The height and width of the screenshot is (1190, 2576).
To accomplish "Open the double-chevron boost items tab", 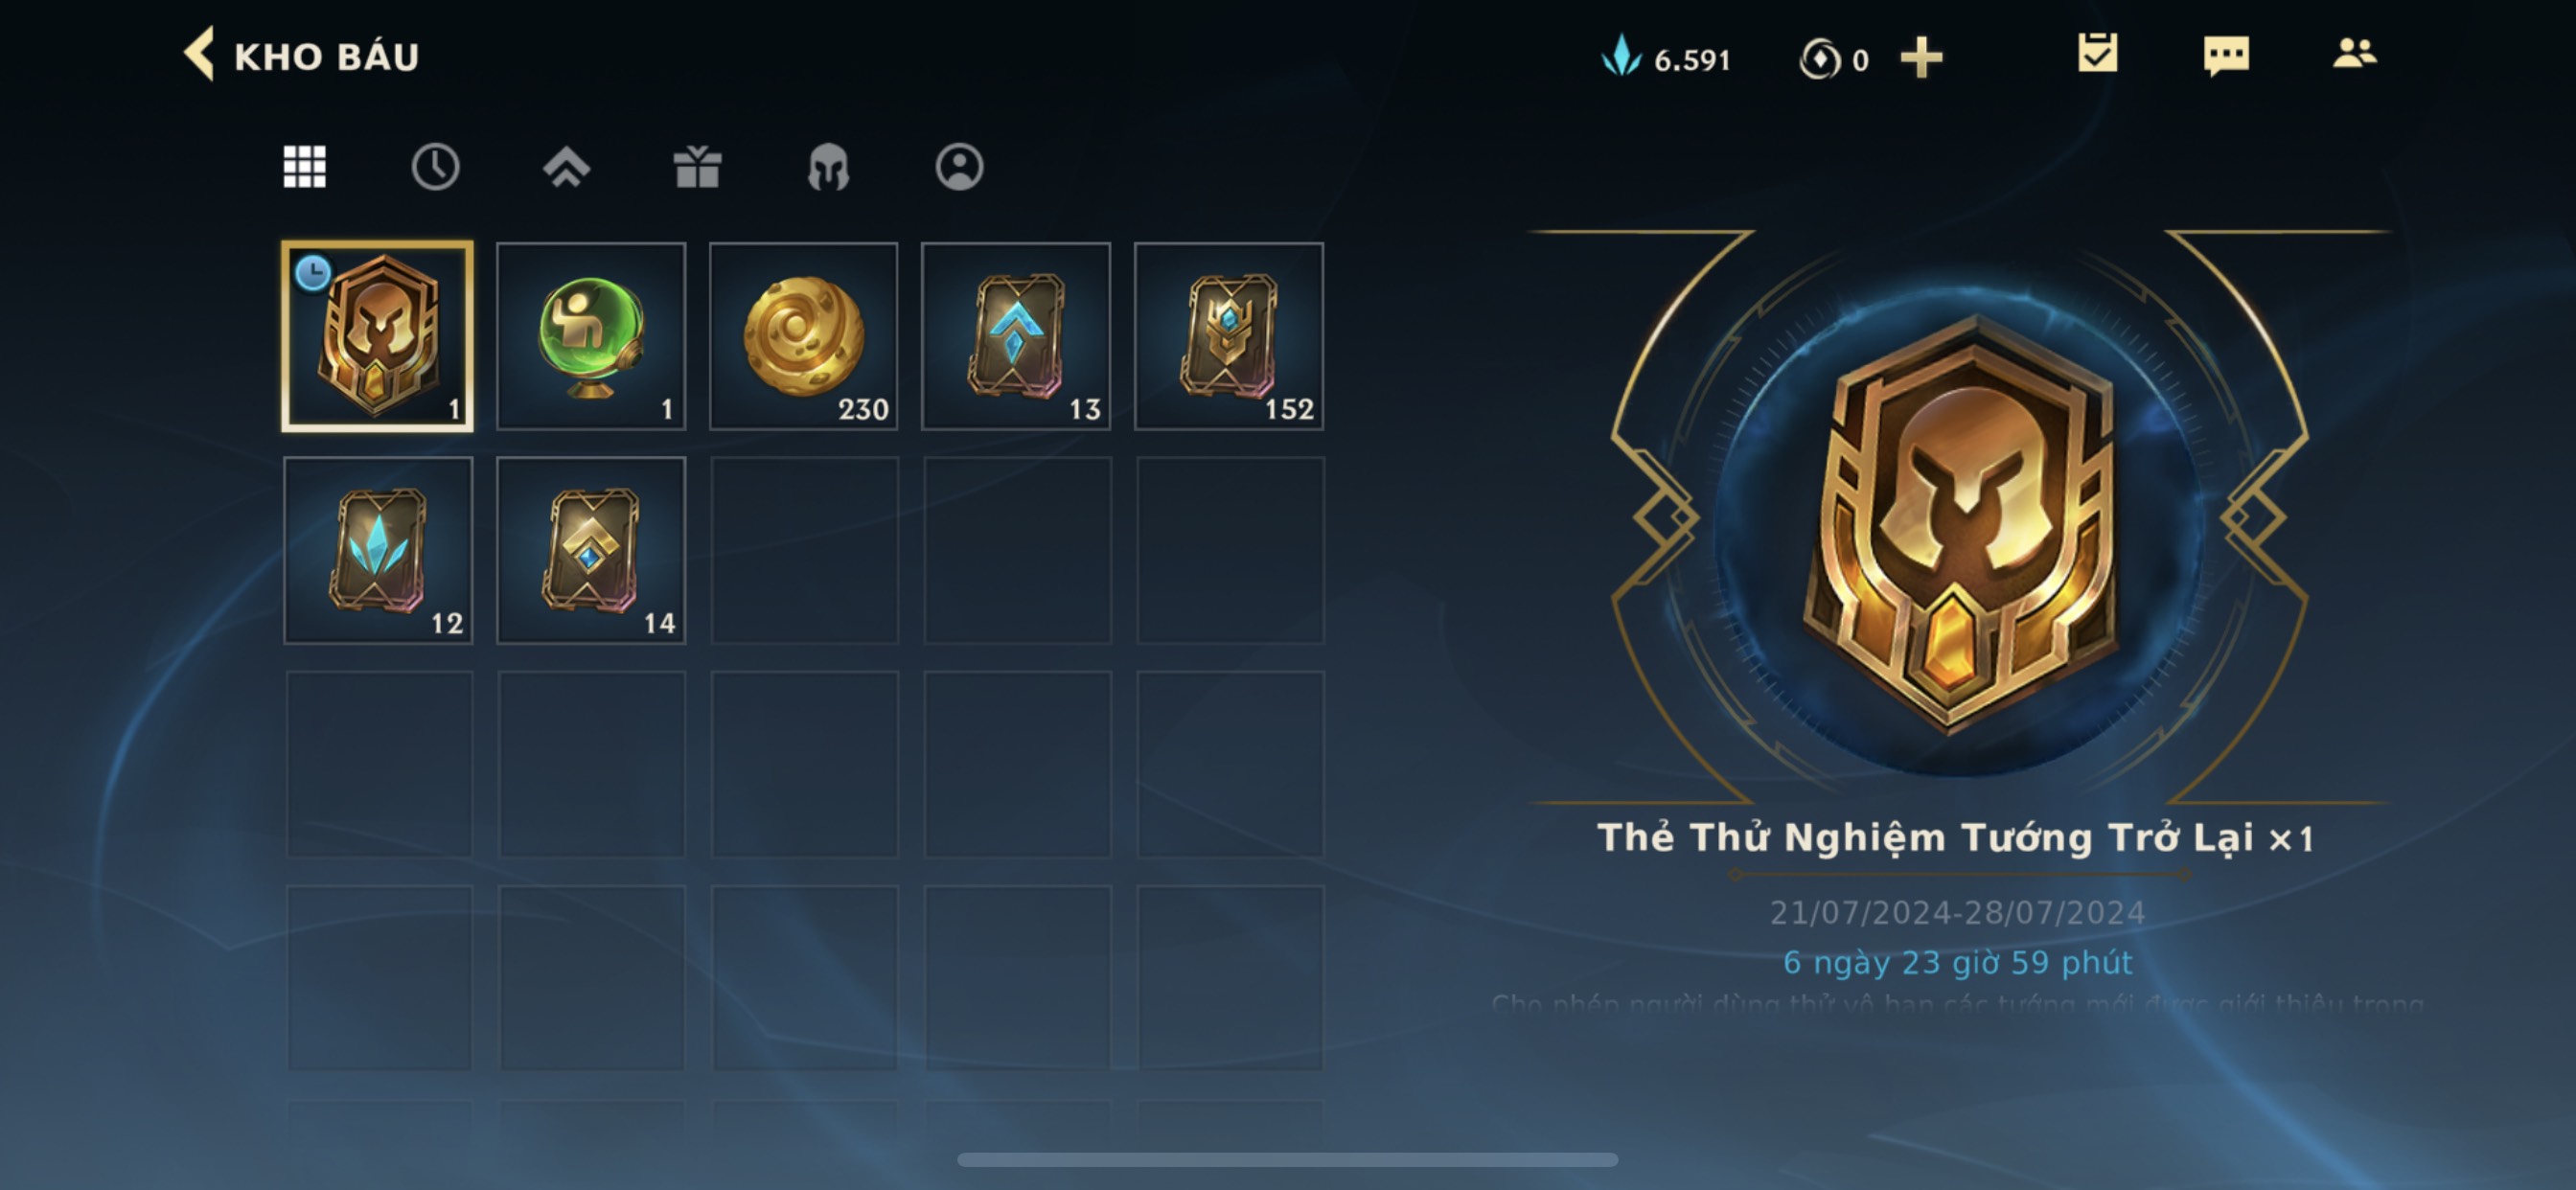I will click(566, 167).
